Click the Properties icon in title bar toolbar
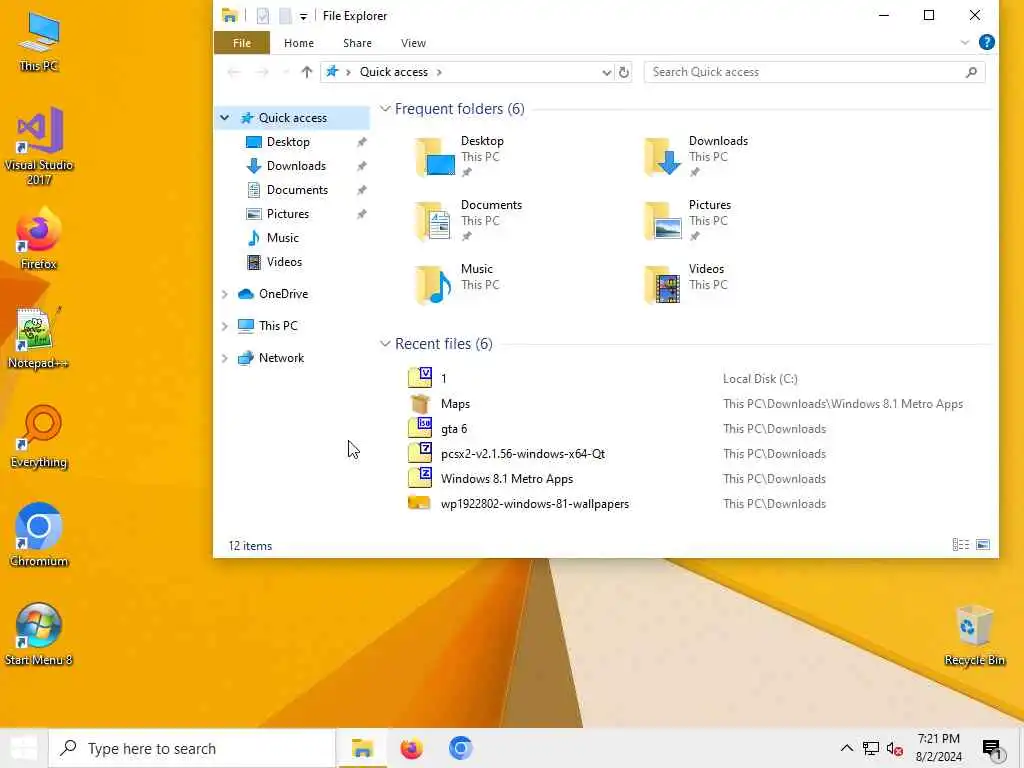Screen dimensions: 1024x768 coord(263,16)
